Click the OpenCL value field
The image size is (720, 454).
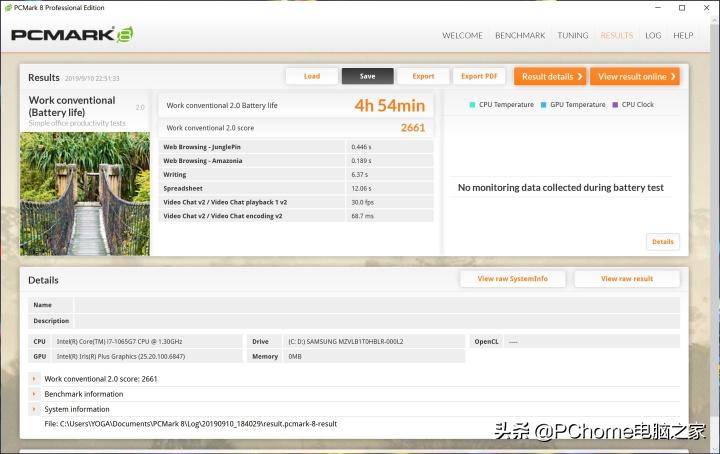coord(591,342)
